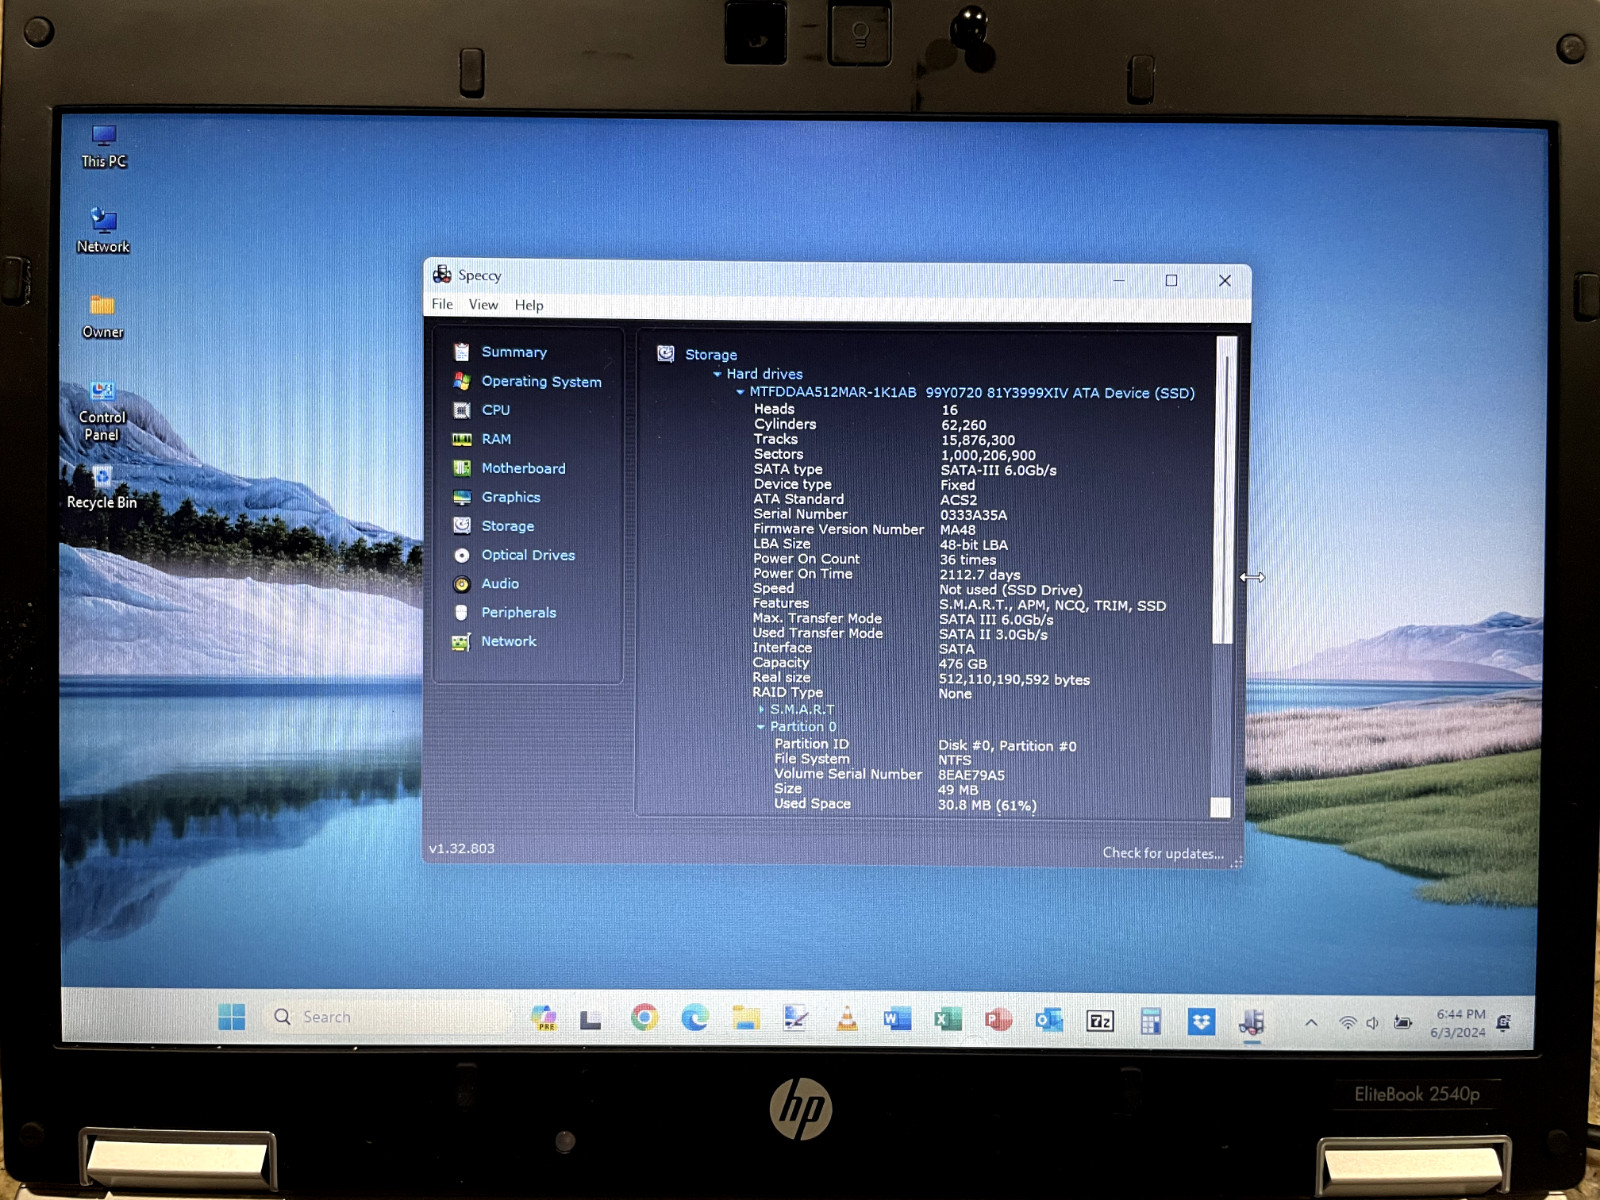The width and height of the screenshot is (1600, 1200).
Task: Select Storage in the sidebar
Action: [507, 526]
